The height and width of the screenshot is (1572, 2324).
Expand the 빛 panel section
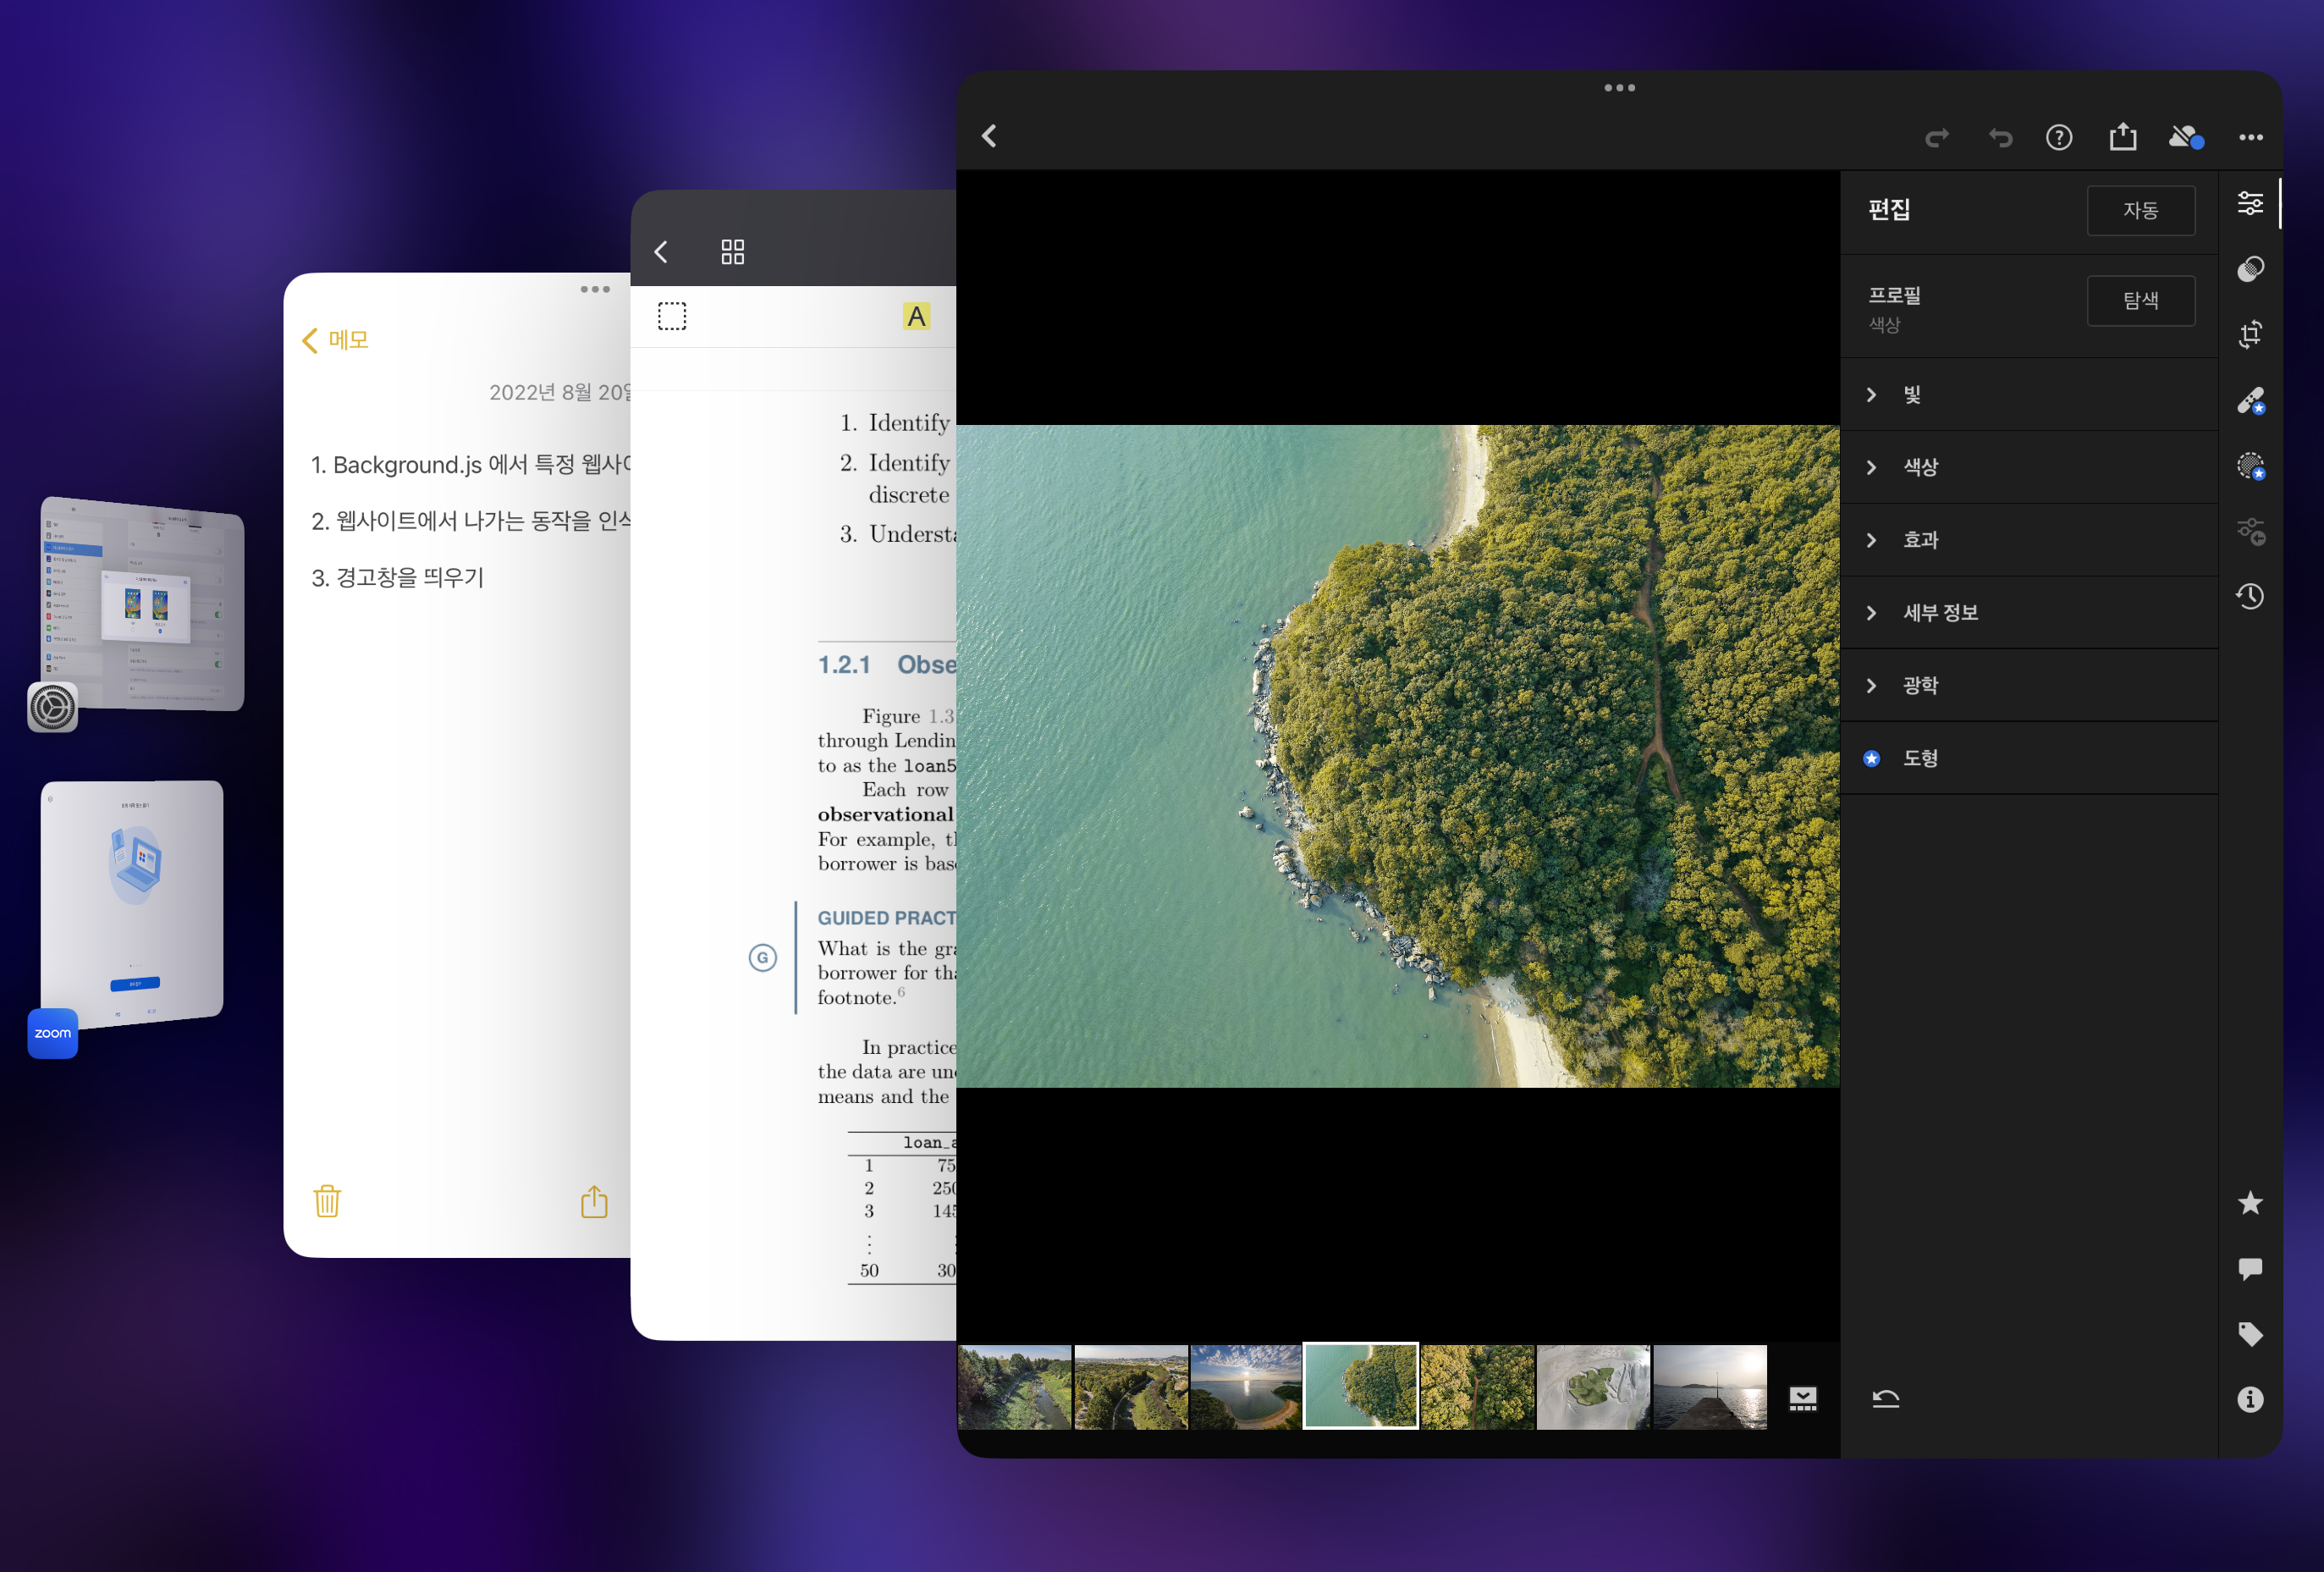click(x=1910, y=395)
